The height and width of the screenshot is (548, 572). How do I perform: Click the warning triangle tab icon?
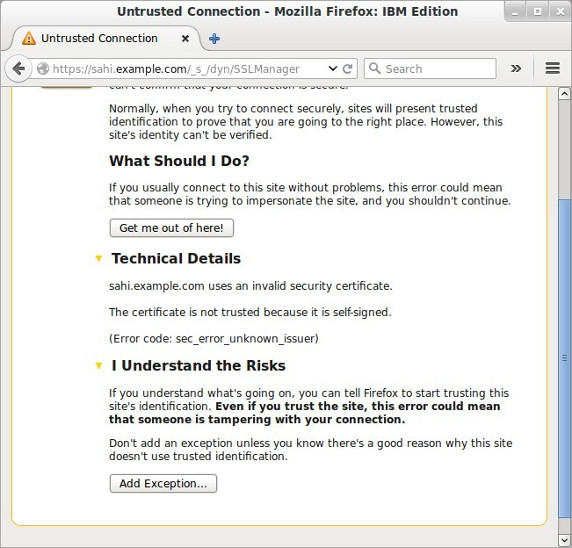[29, 38]
